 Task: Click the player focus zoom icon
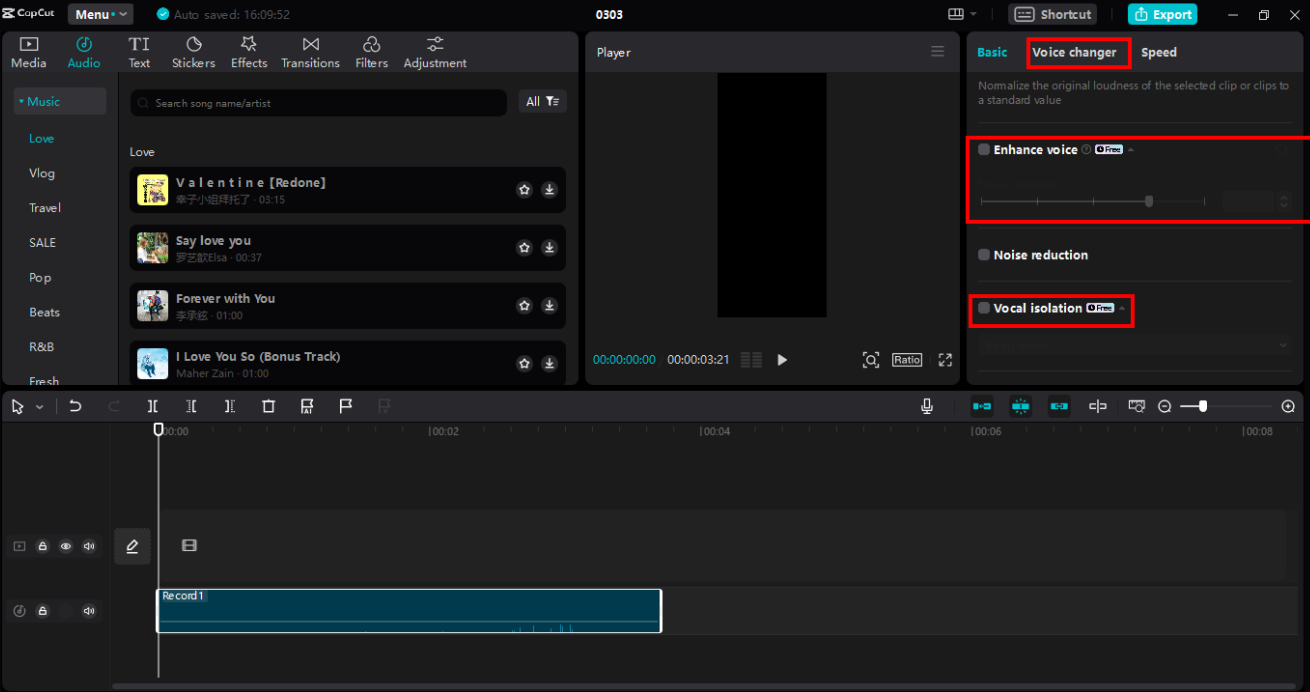pyautogui.click(x=871, y=360)
